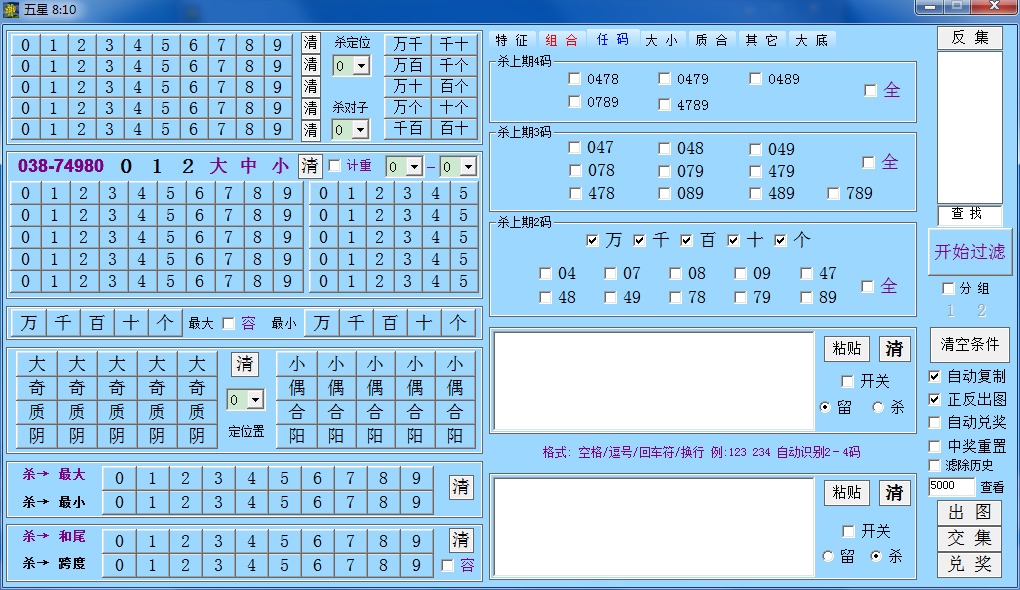Click the 反集 button
The image size is (1020, 590).
968,37
